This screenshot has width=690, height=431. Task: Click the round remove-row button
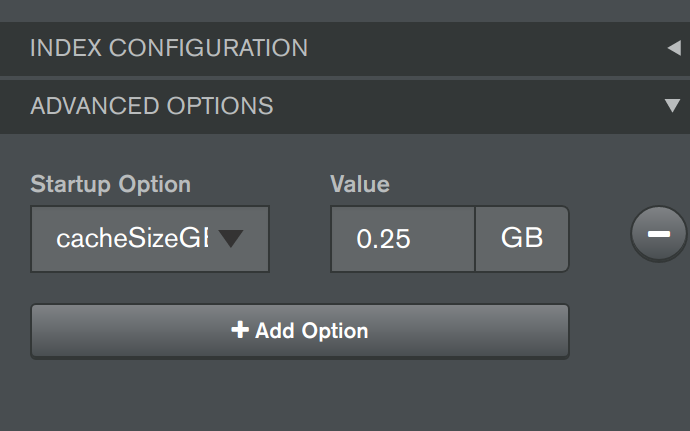coord(658,234)
